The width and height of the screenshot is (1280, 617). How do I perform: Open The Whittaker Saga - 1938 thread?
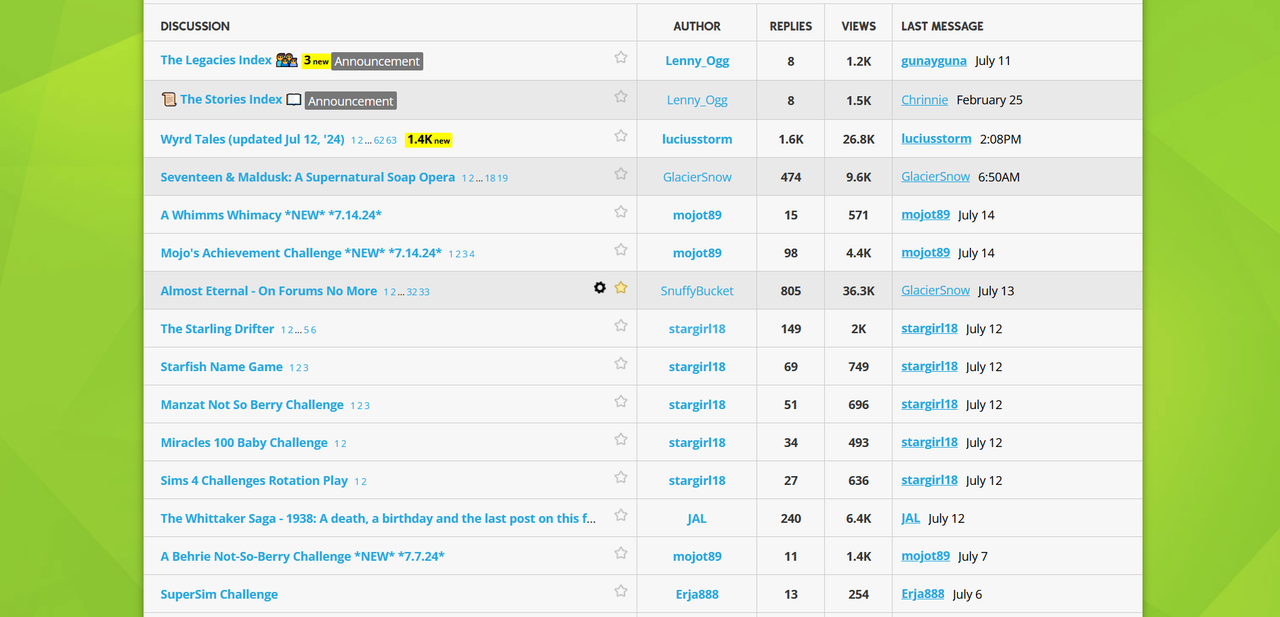pyautogui.click(x=378, y=518)
